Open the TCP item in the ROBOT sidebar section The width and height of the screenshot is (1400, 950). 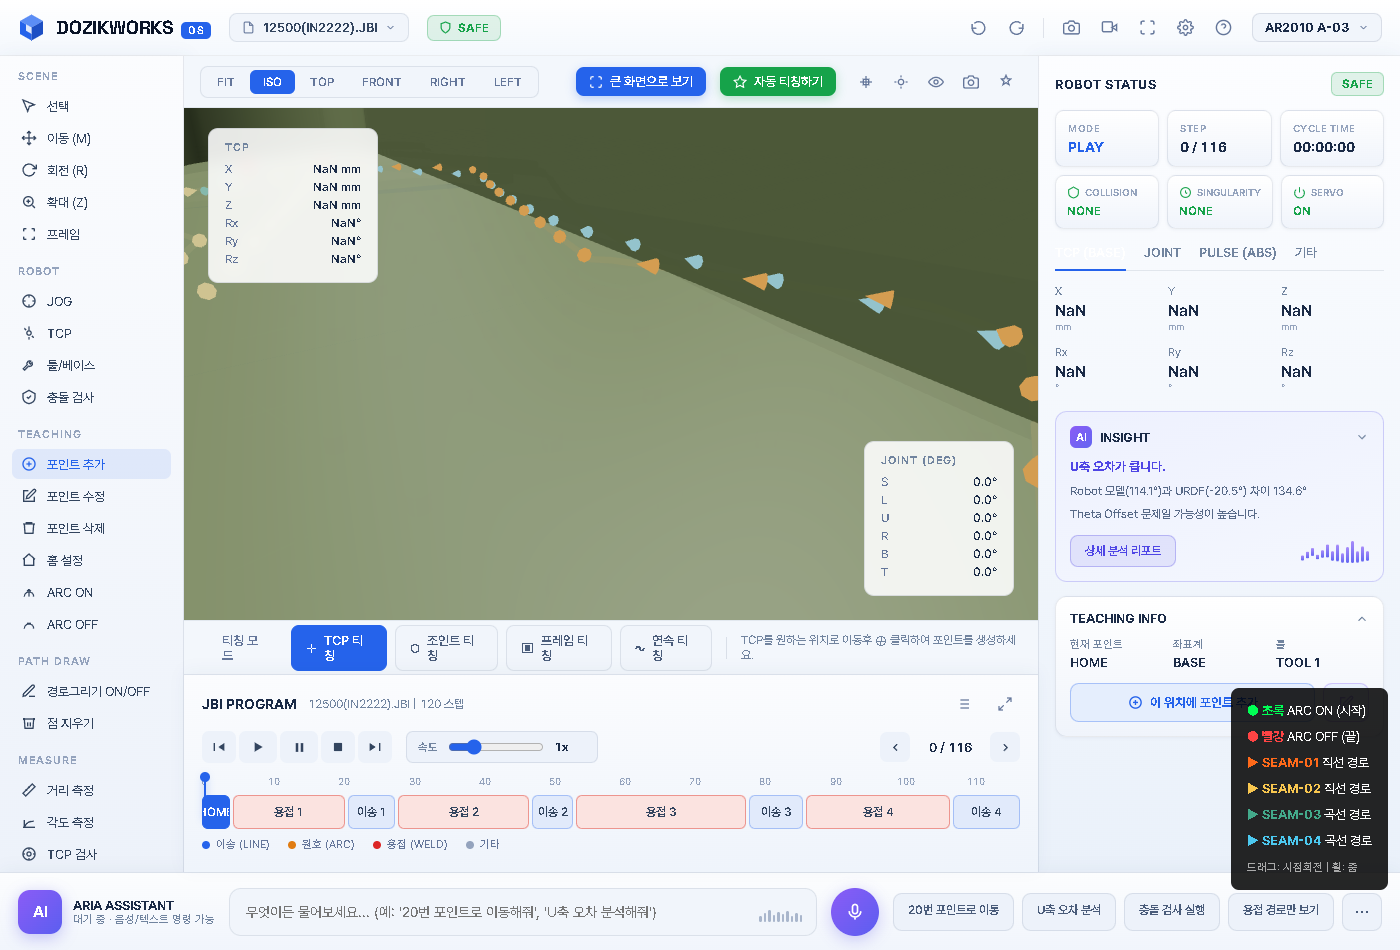[91, 333]
